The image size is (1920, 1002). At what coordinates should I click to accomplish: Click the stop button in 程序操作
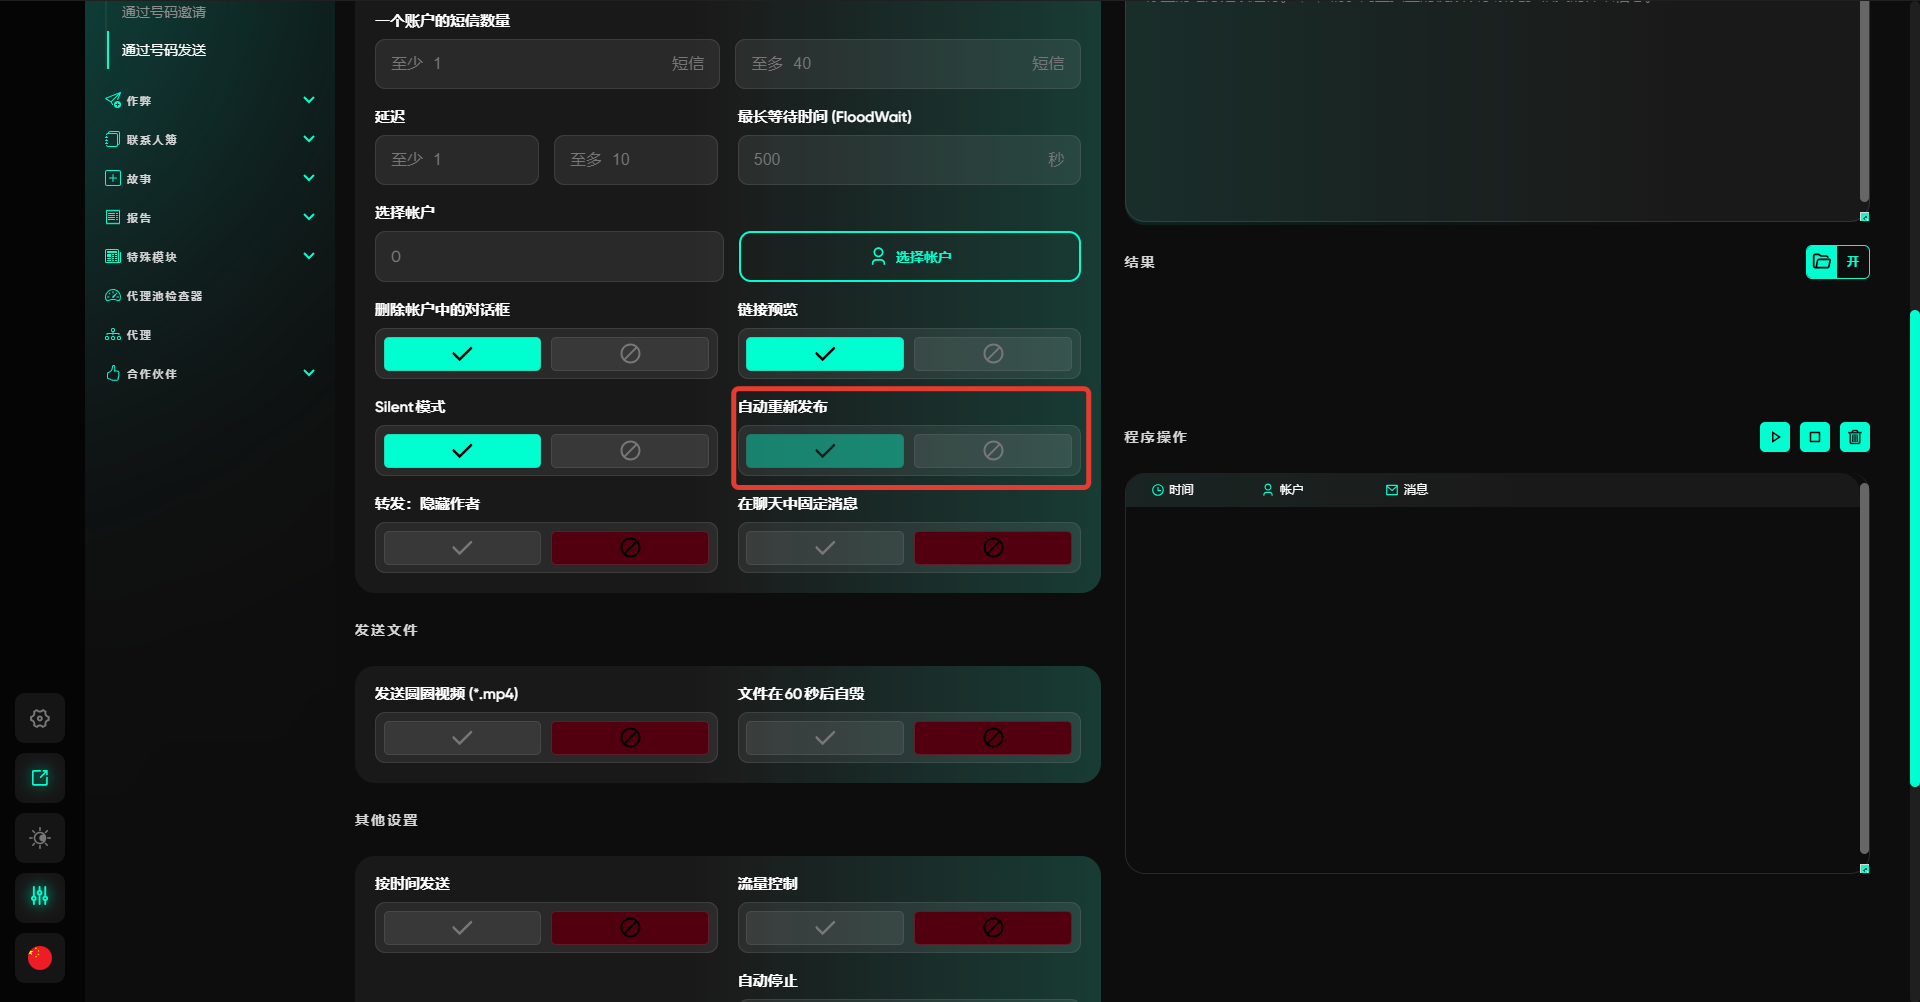(x=1815, y=437)
